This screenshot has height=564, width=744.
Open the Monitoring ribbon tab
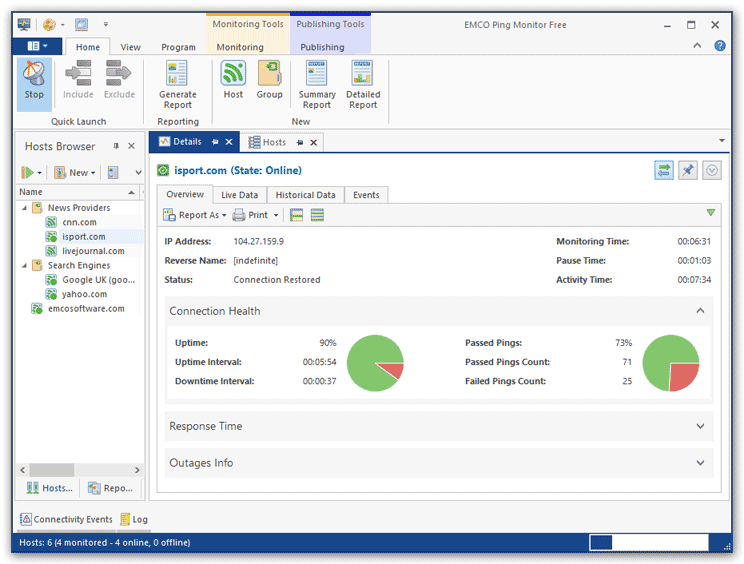[x=240, y=47]
